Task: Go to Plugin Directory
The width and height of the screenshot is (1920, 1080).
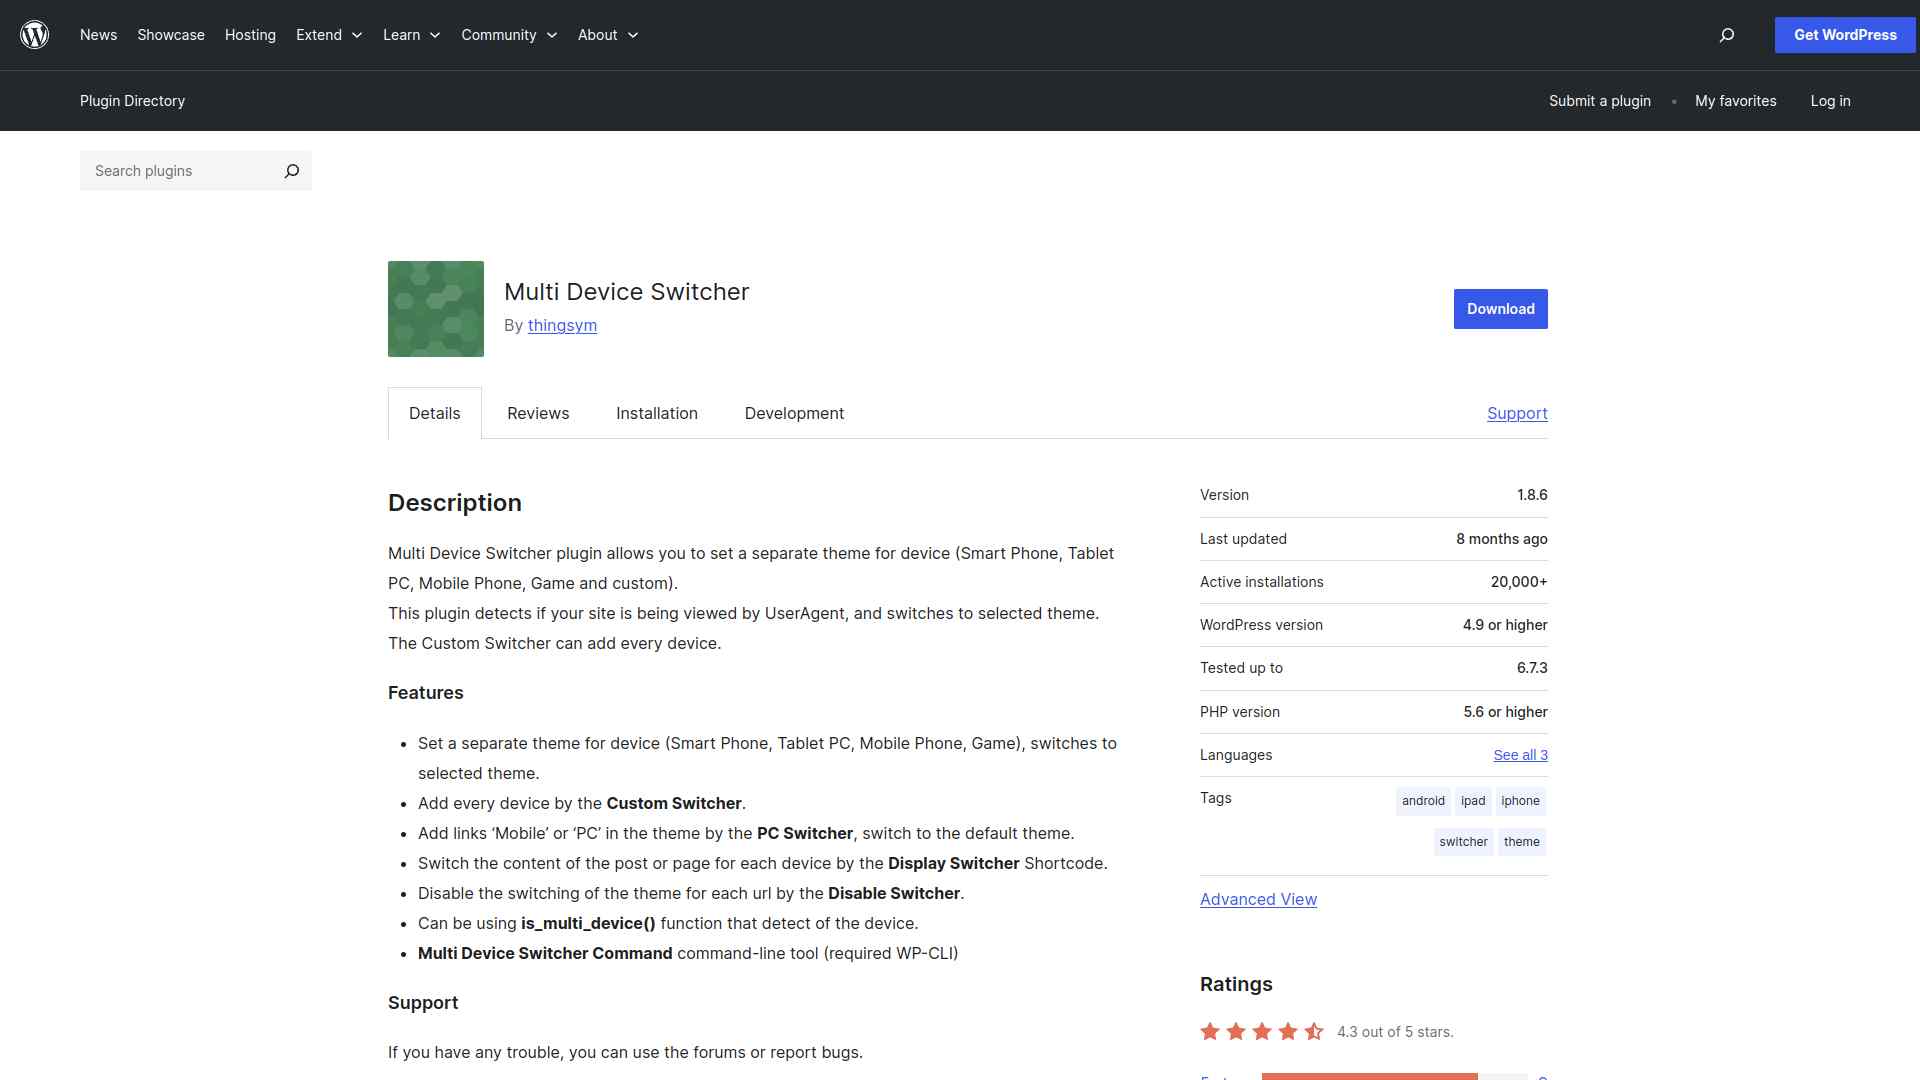Action: point(132,101)
